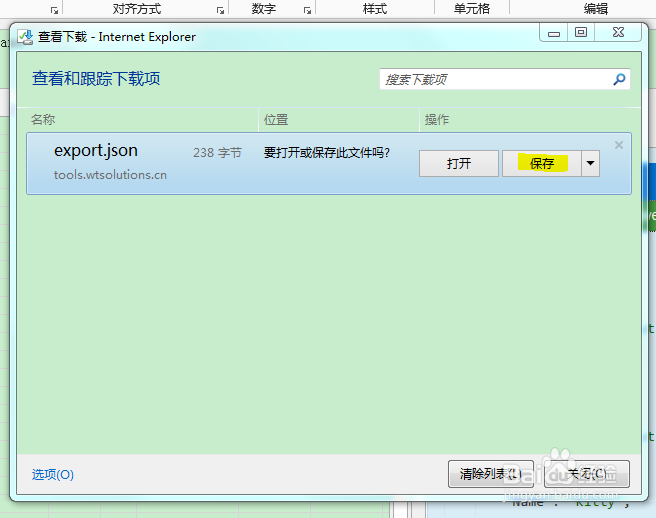Sort downloads by Name column header
656x518 pixels.
click(x=43, y=120)
